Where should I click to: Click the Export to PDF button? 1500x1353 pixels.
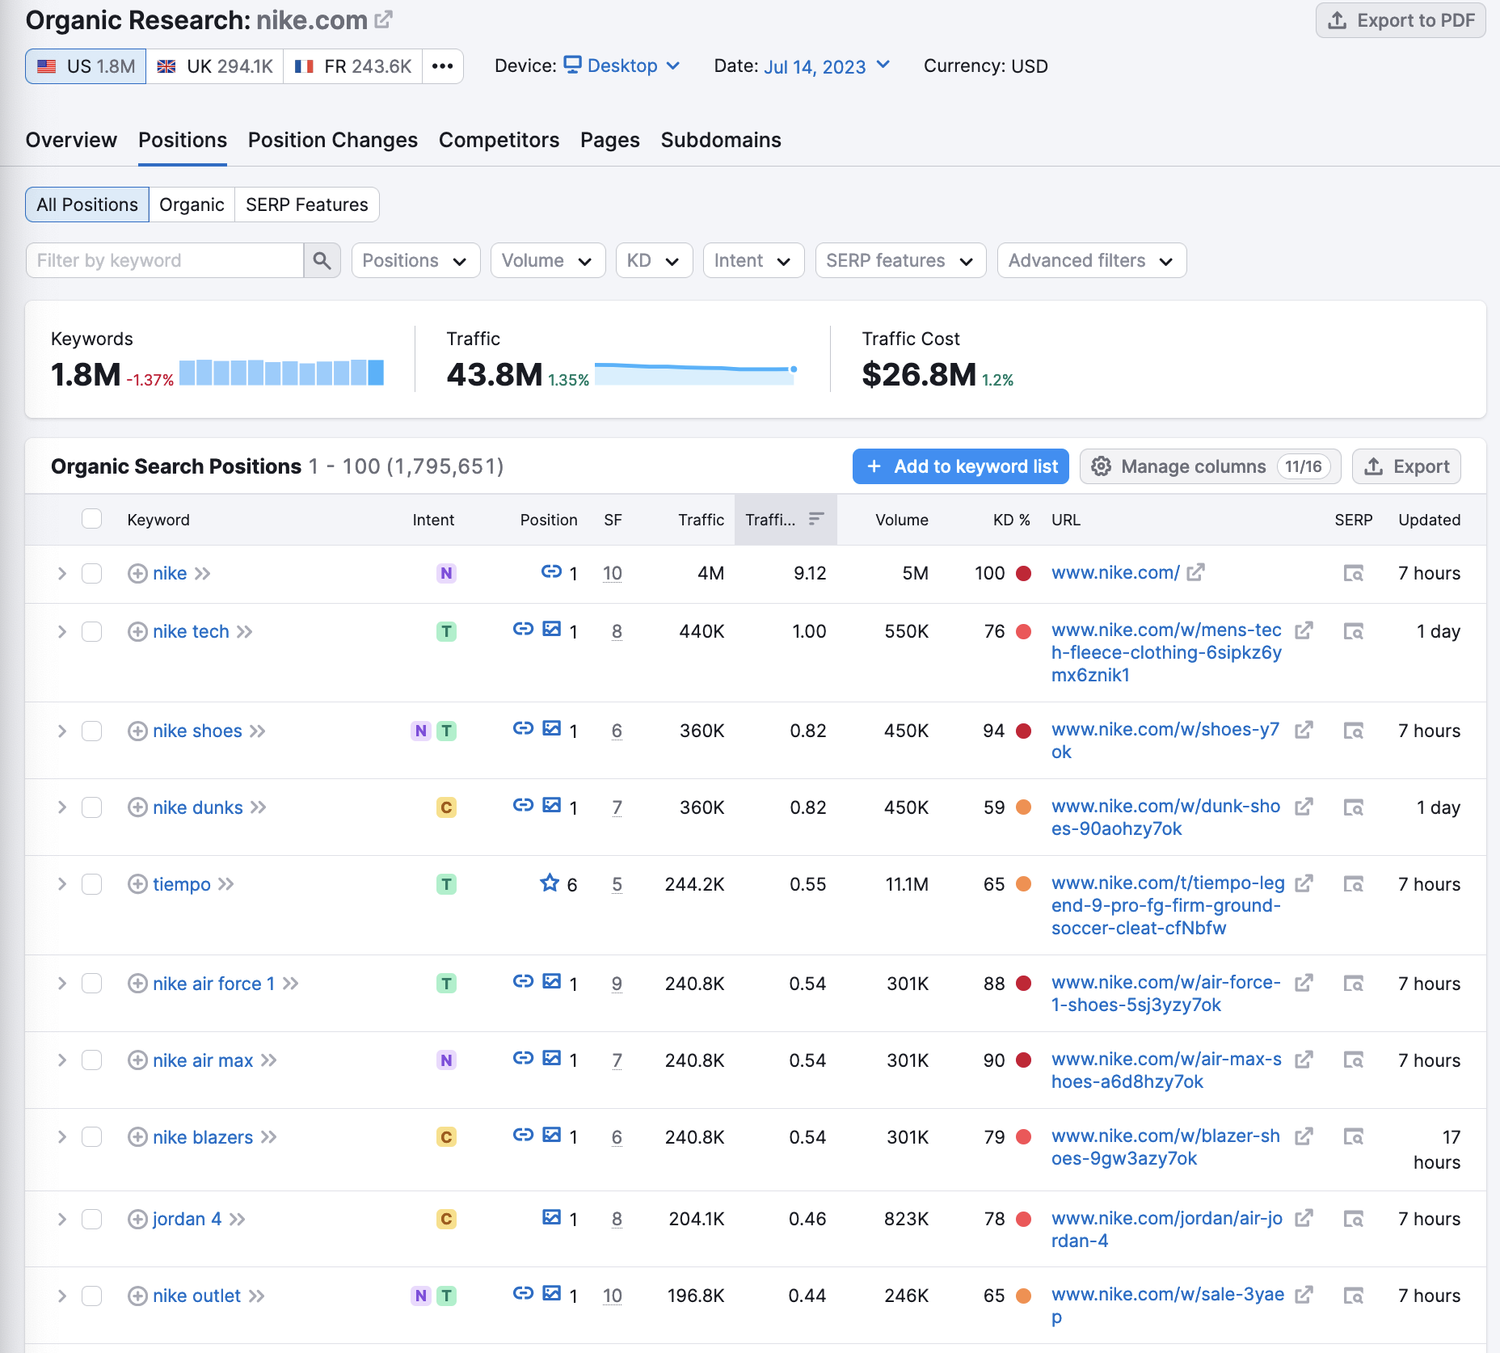1401,20
